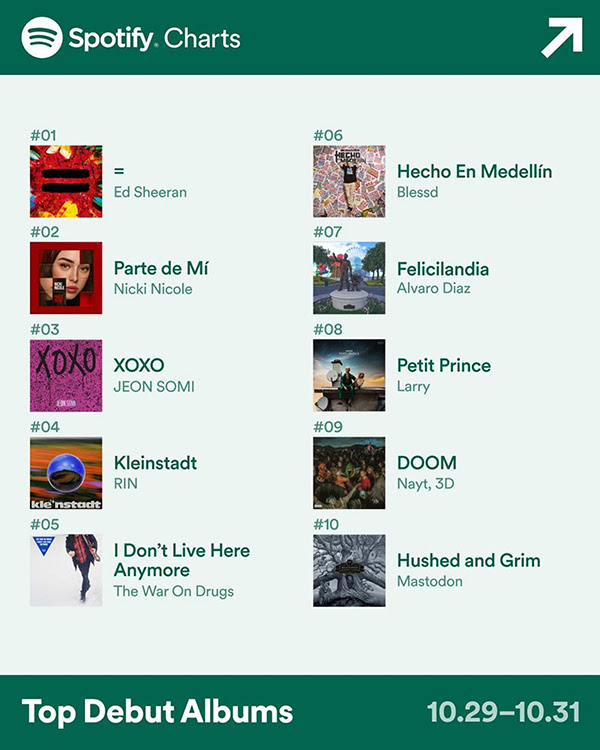This screenshot has width=600, height=750.
Task: Open the Ed Sheeran equals album cover
Action: (x=66, y=182)
